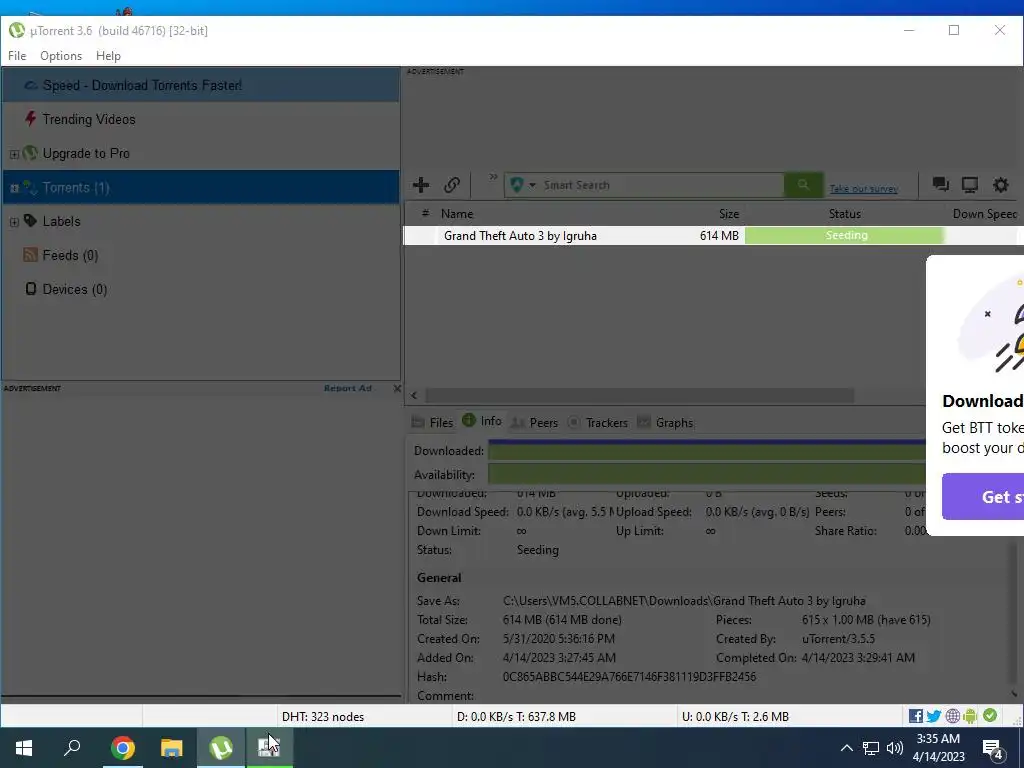Click the Android status bar icon
1024x768 pixels.
[x=970, y=716]
